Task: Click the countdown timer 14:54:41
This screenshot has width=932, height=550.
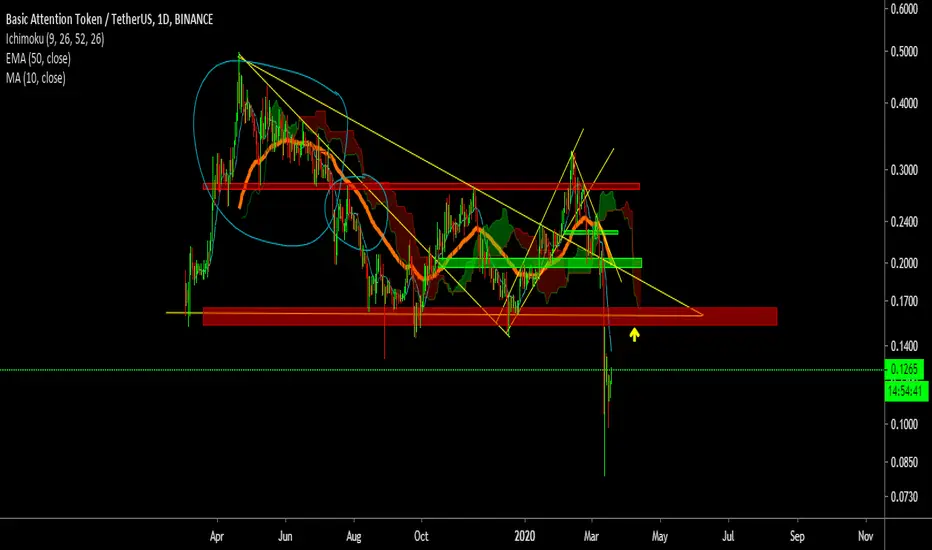Action: click(x=906, y=391)
